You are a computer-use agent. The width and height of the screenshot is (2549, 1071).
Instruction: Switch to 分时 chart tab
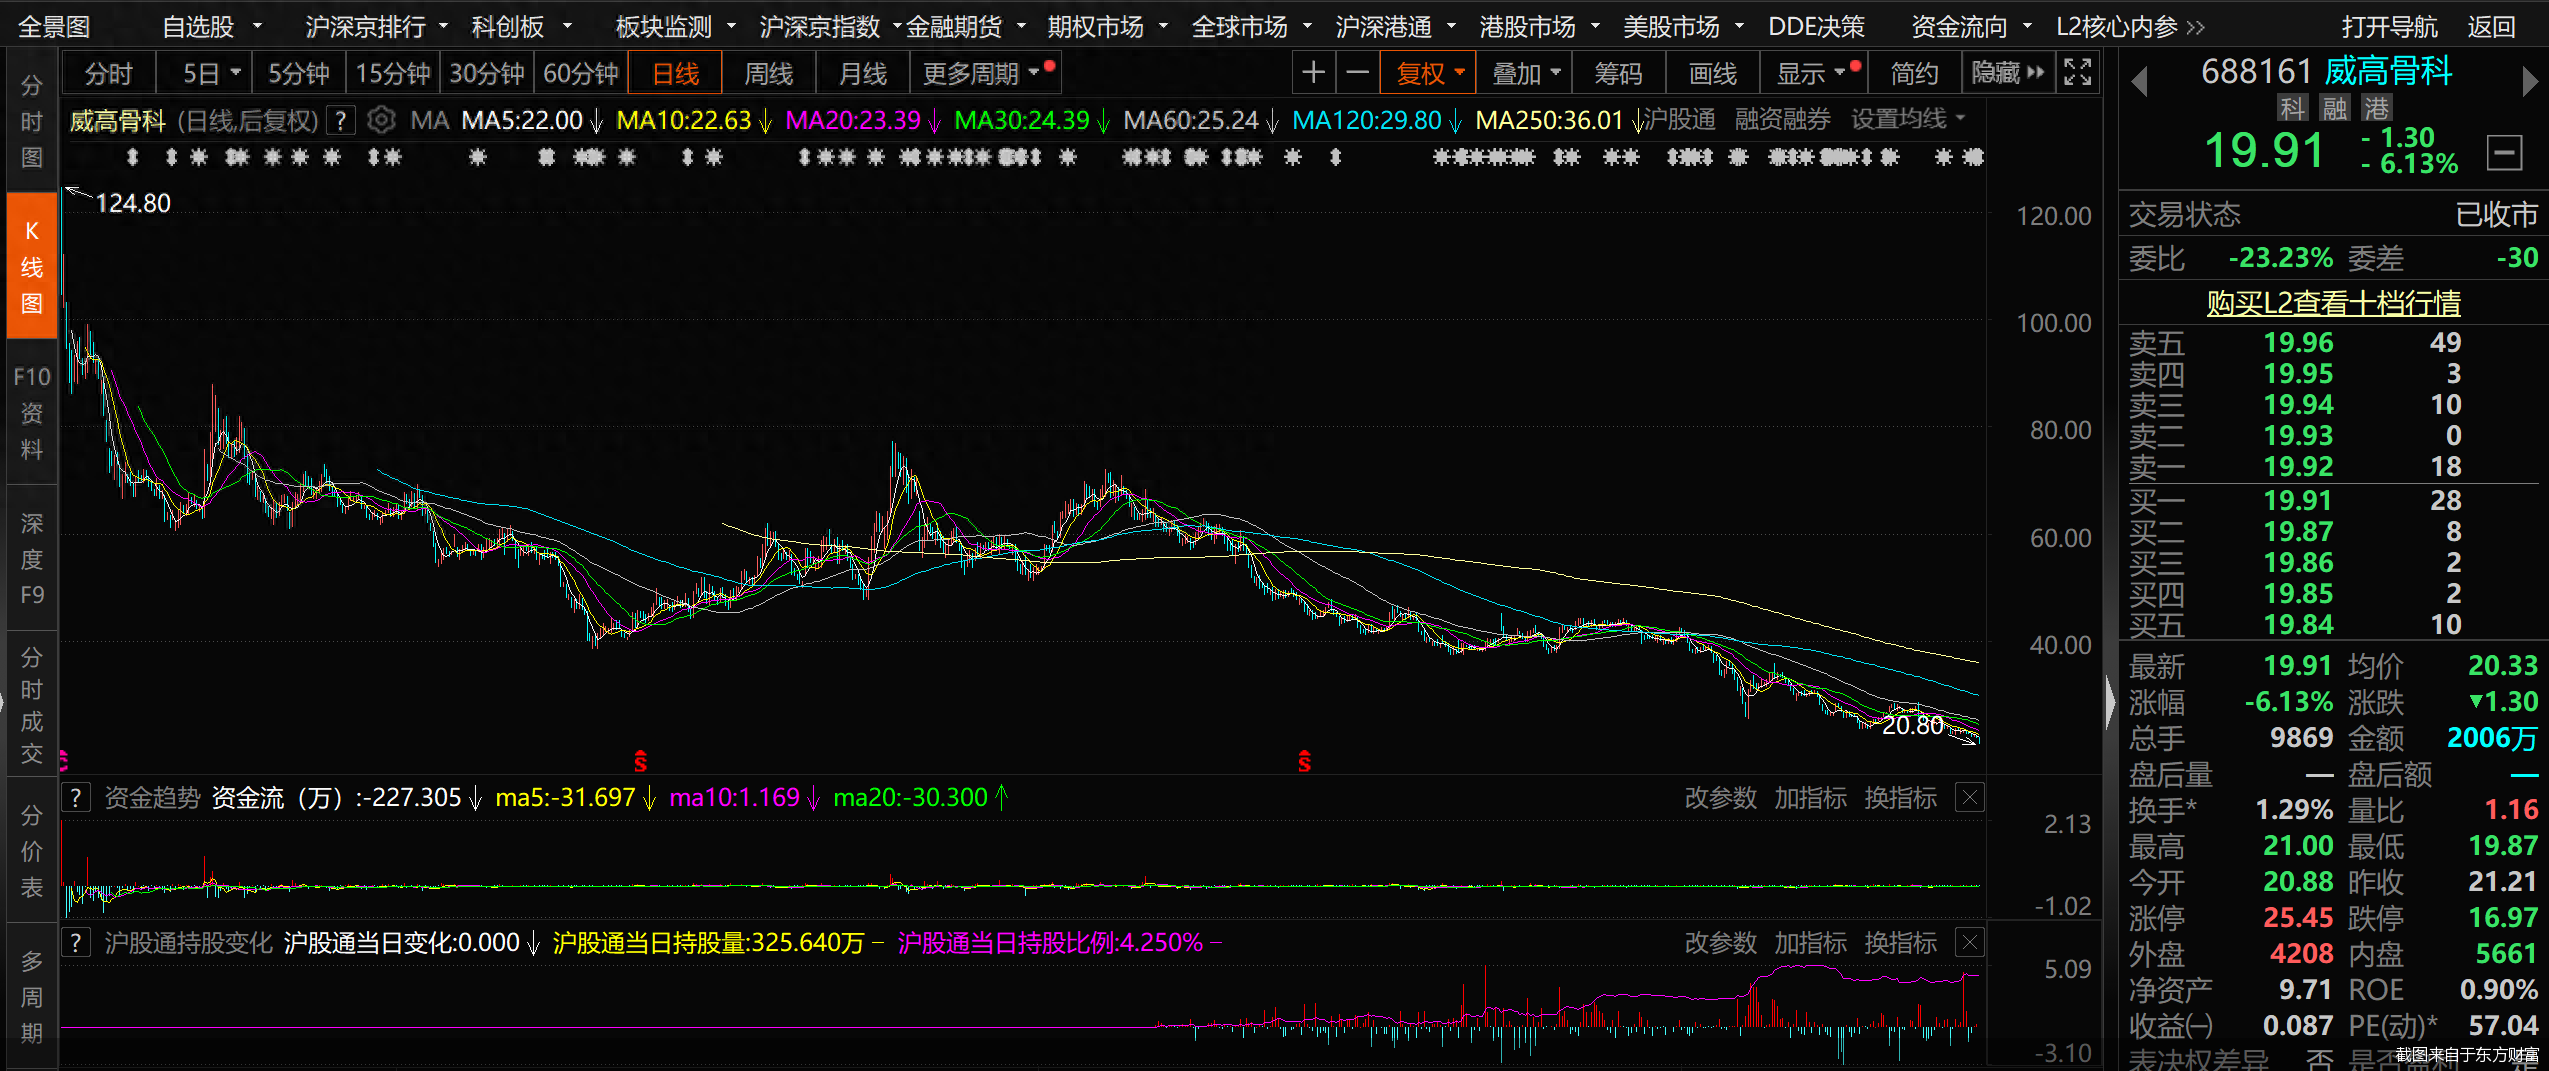(x=108, y=73)
